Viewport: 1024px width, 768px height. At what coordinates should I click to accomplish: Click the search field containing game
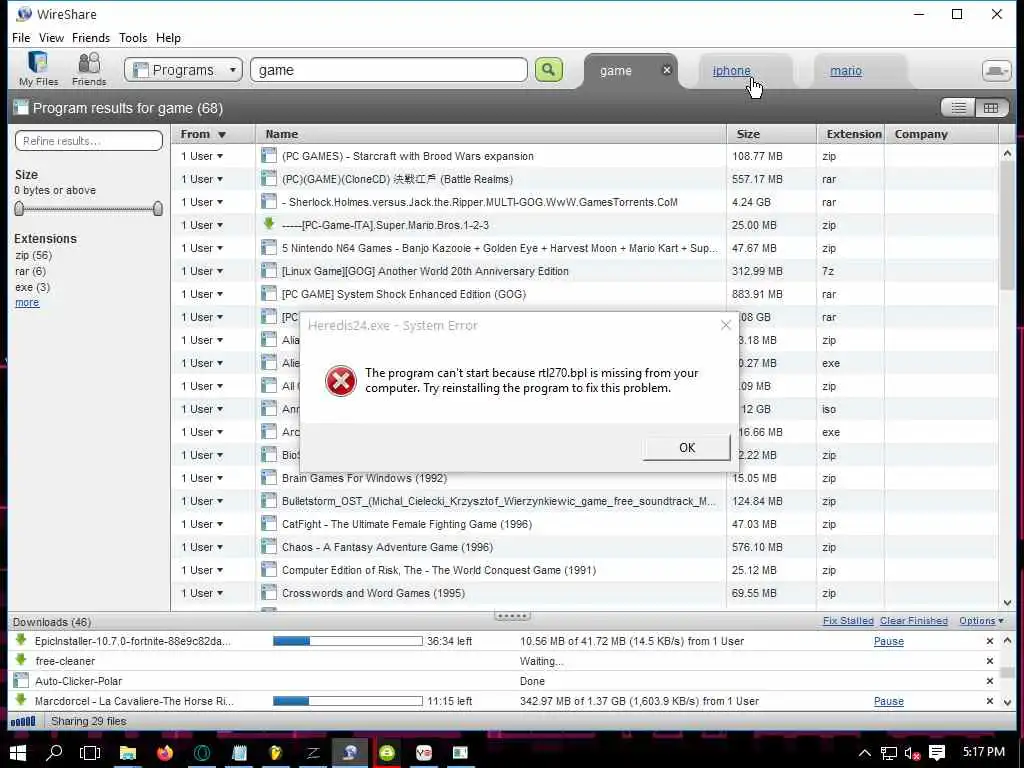tap(389, 70)
